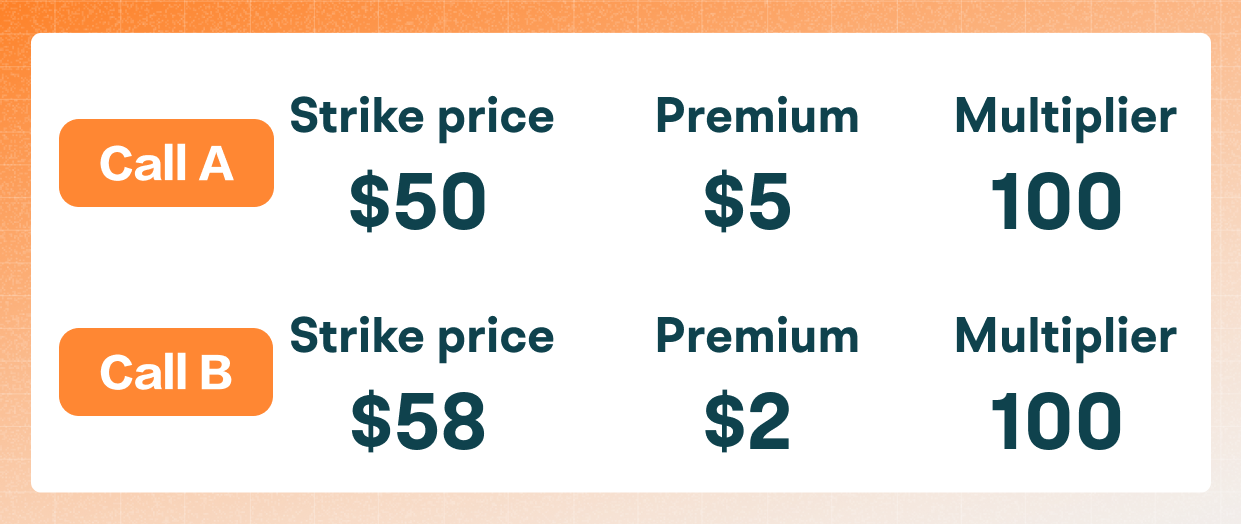The image size is (1241, 524).
Task: Click the orange gradient background outside the card
Action: [620, 14]
